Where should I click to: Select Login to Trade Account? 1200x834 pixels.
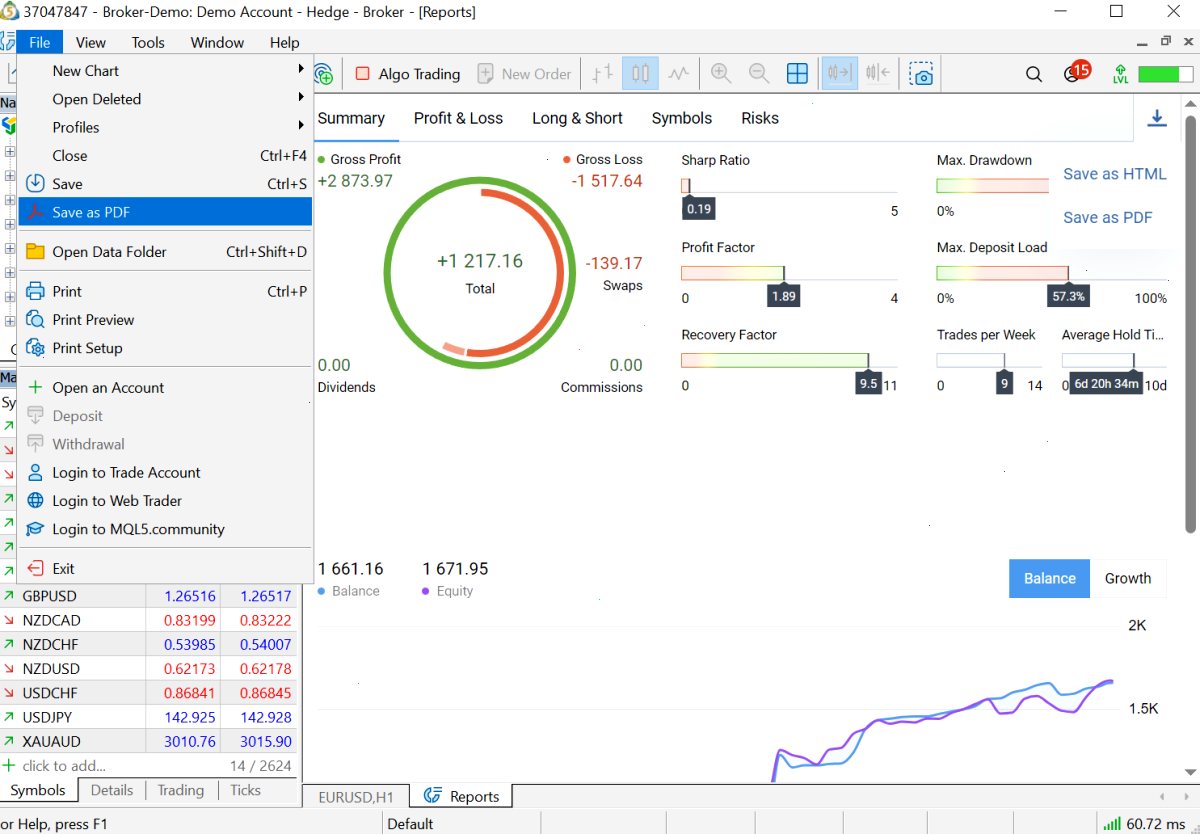pyautogui.click(x=165, y=473)
